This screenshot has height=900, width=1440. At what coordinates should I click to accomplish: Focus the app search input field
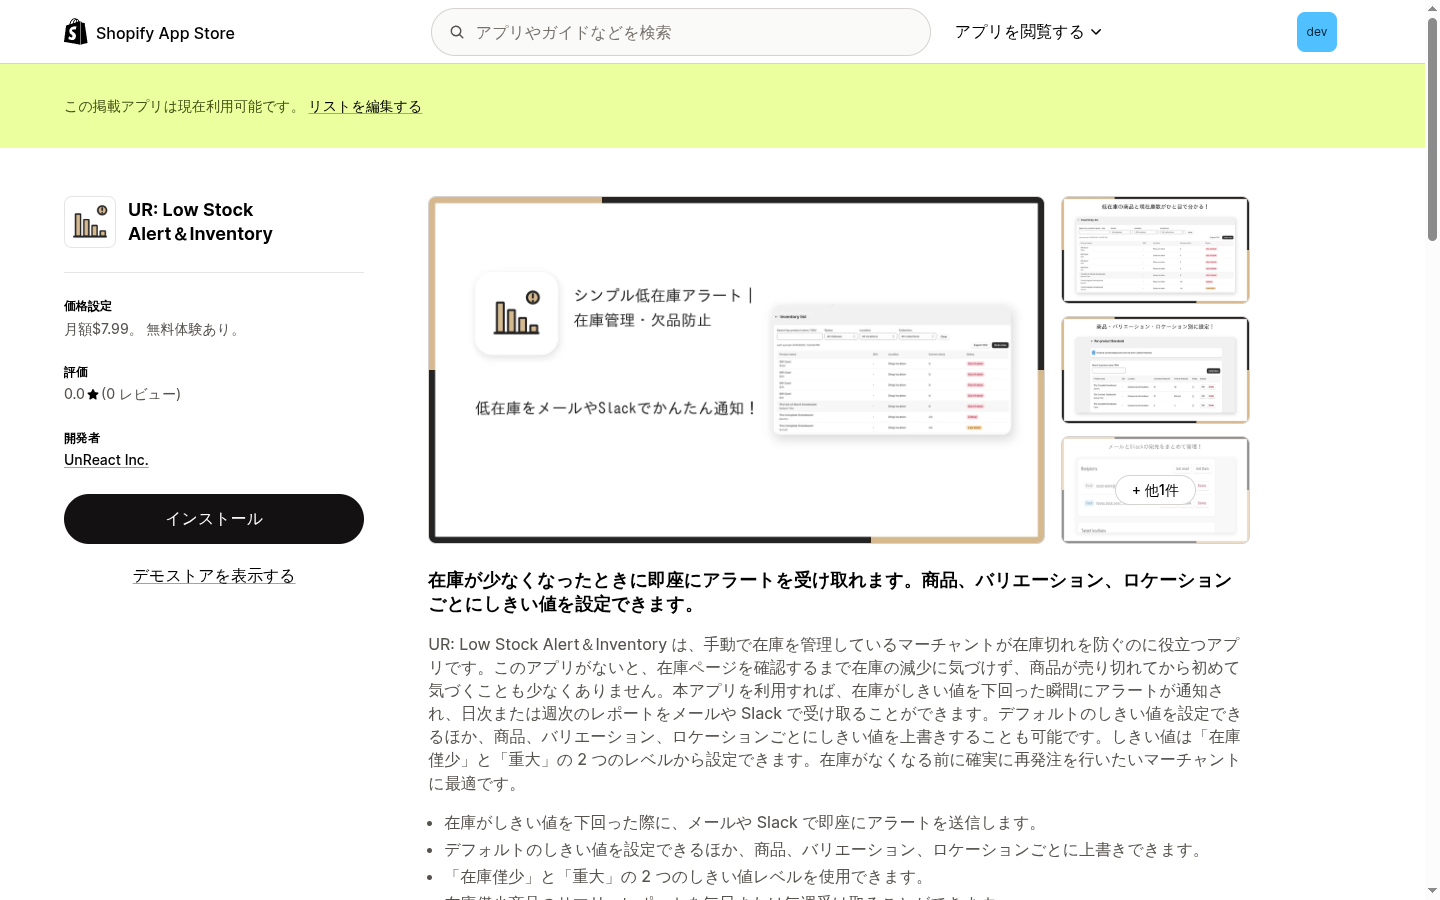coord(681,32)
